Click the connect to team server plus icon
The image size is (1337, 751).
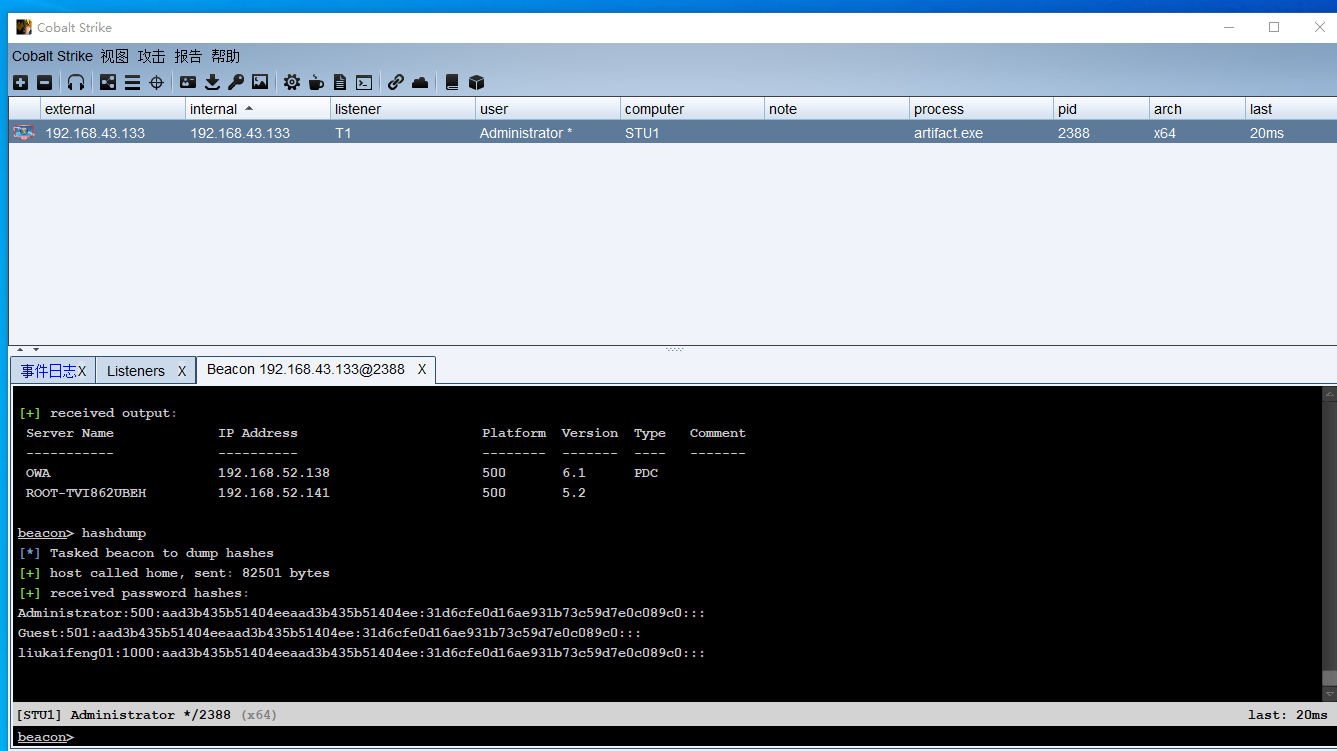point(21,82)
